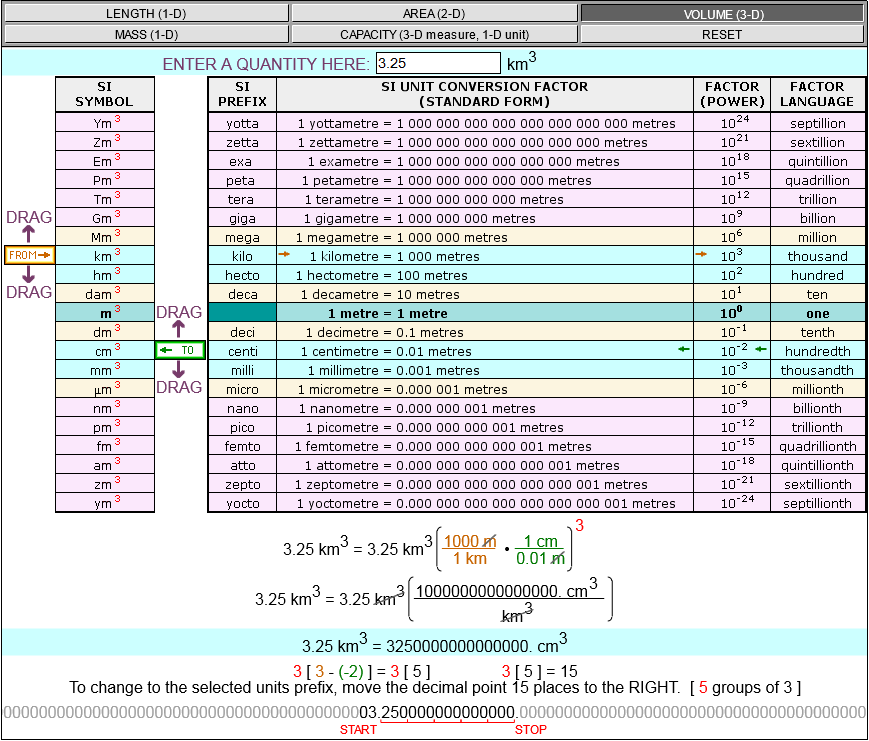Switch to LENGTH (1-D) mode

pos(146,14)
